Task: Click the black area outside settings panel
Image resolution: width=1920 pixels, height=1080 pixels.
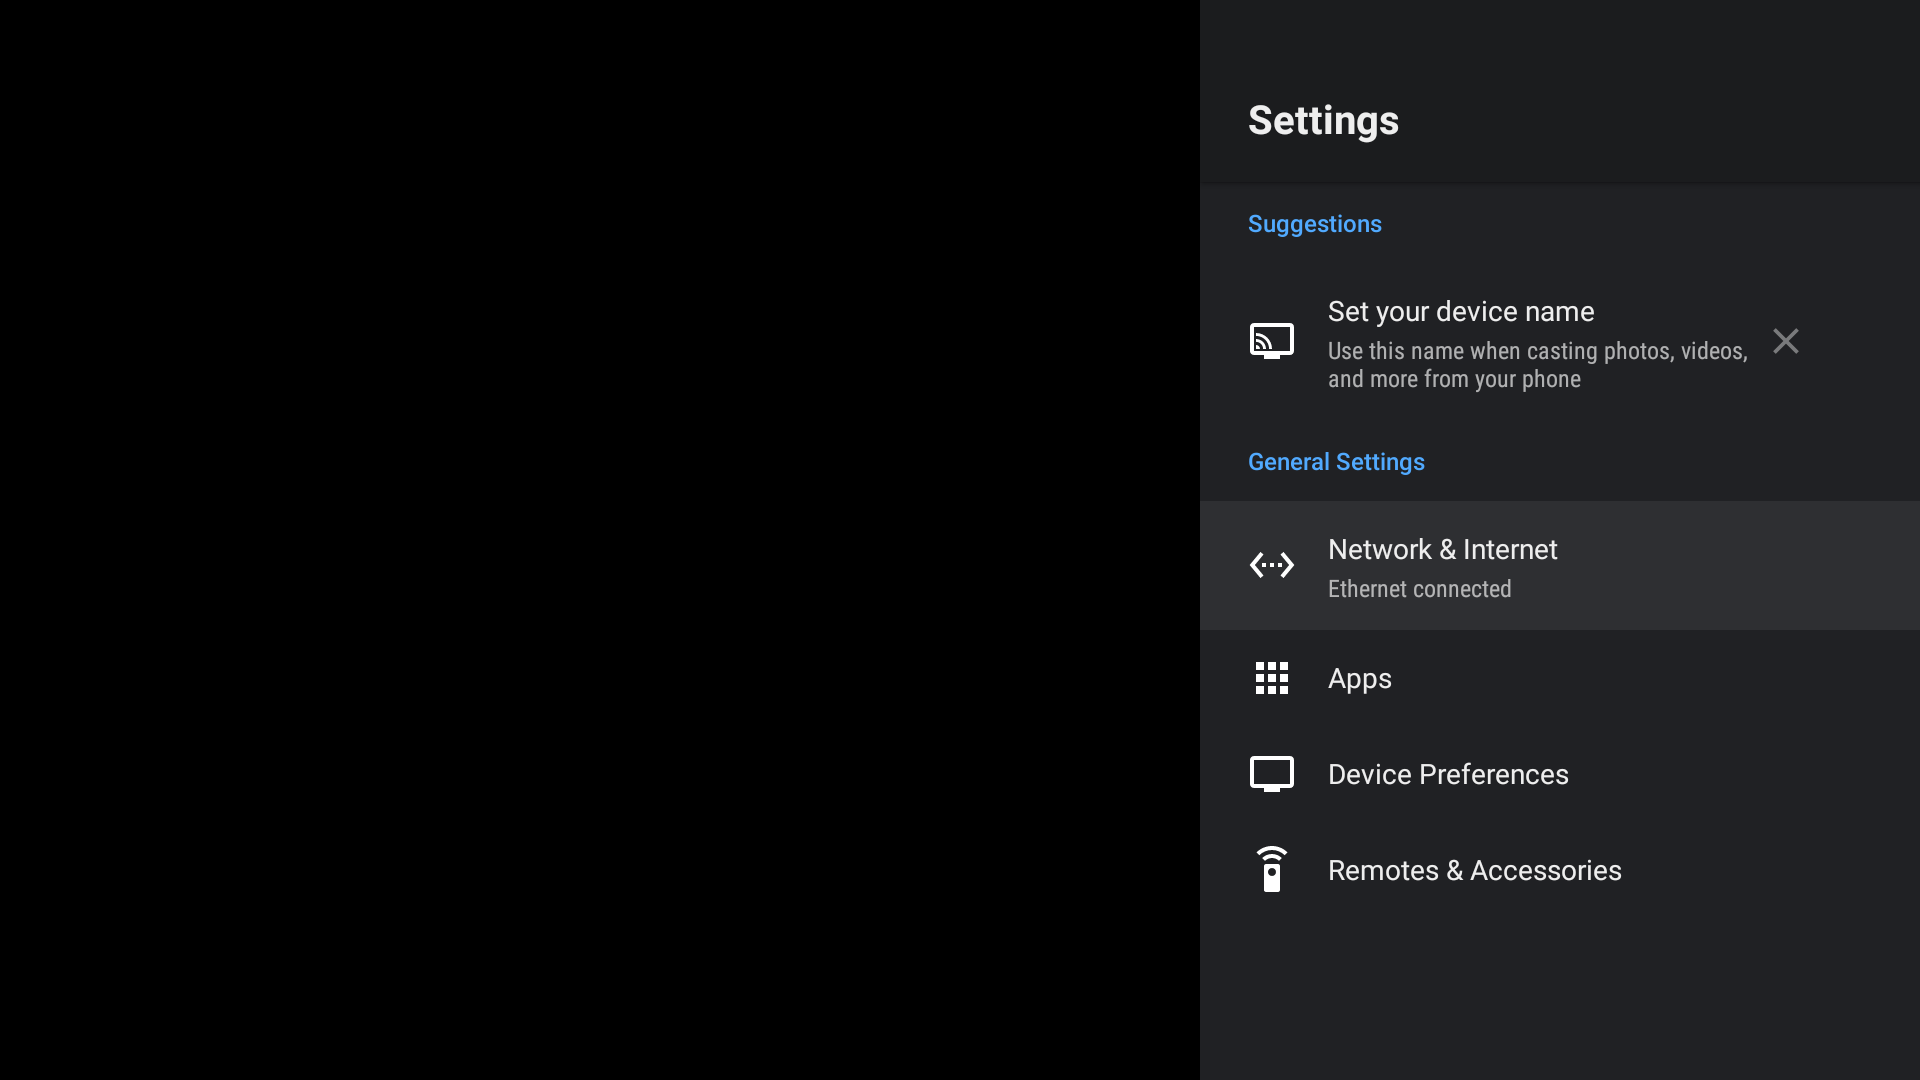Action: pos(600,540)
